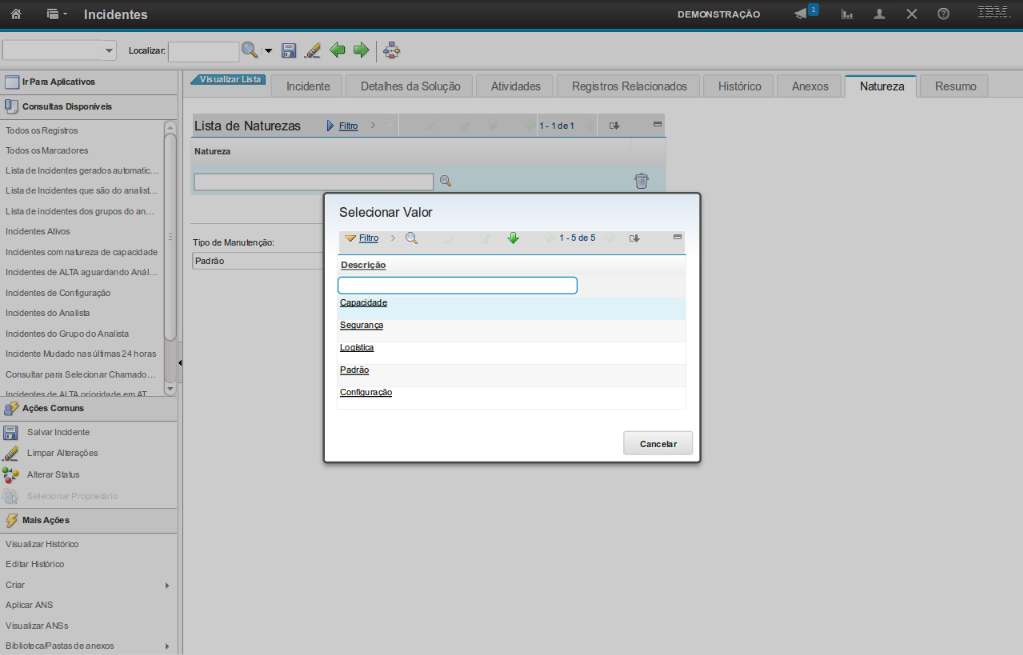Open the bulletin board megaphone notifications
Image resolution: width=1023 pixels, height=655 pixels.
pyautogui.click(x=802, y=14)
